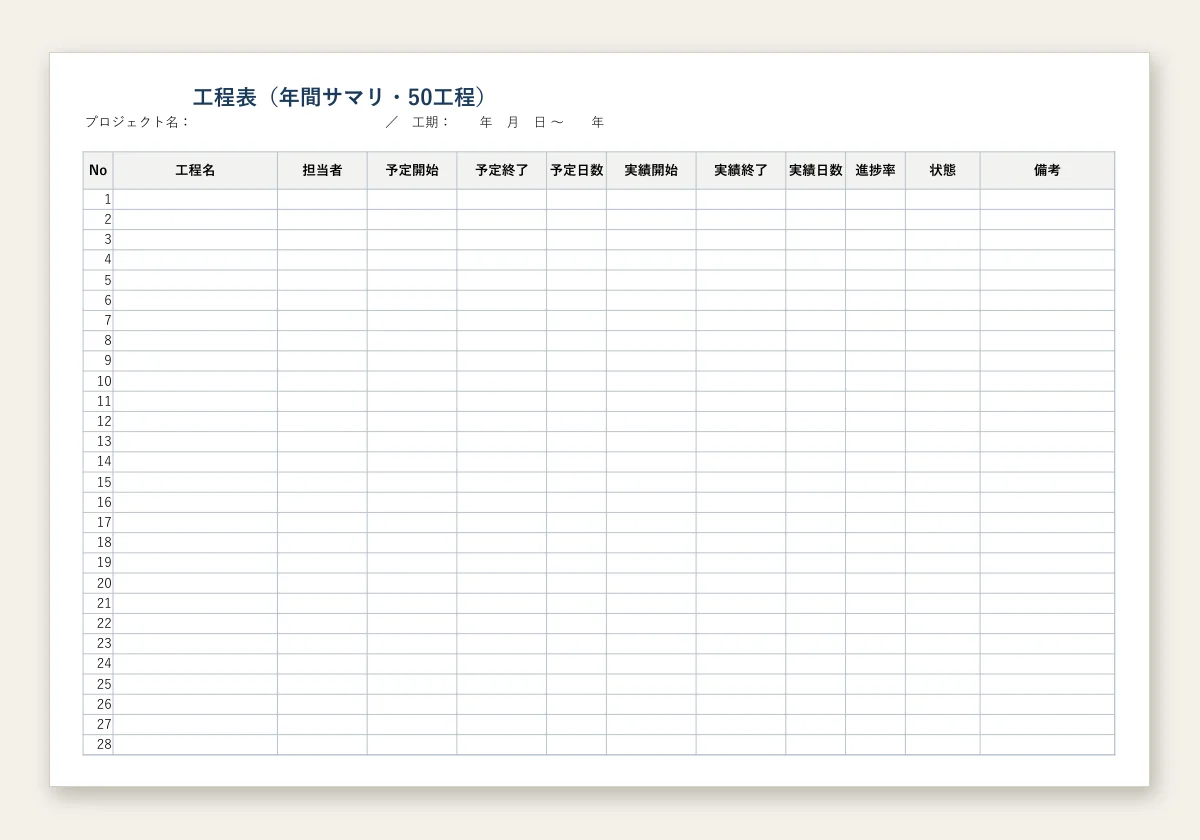Click the 工程名 column header

click(195, 170)
